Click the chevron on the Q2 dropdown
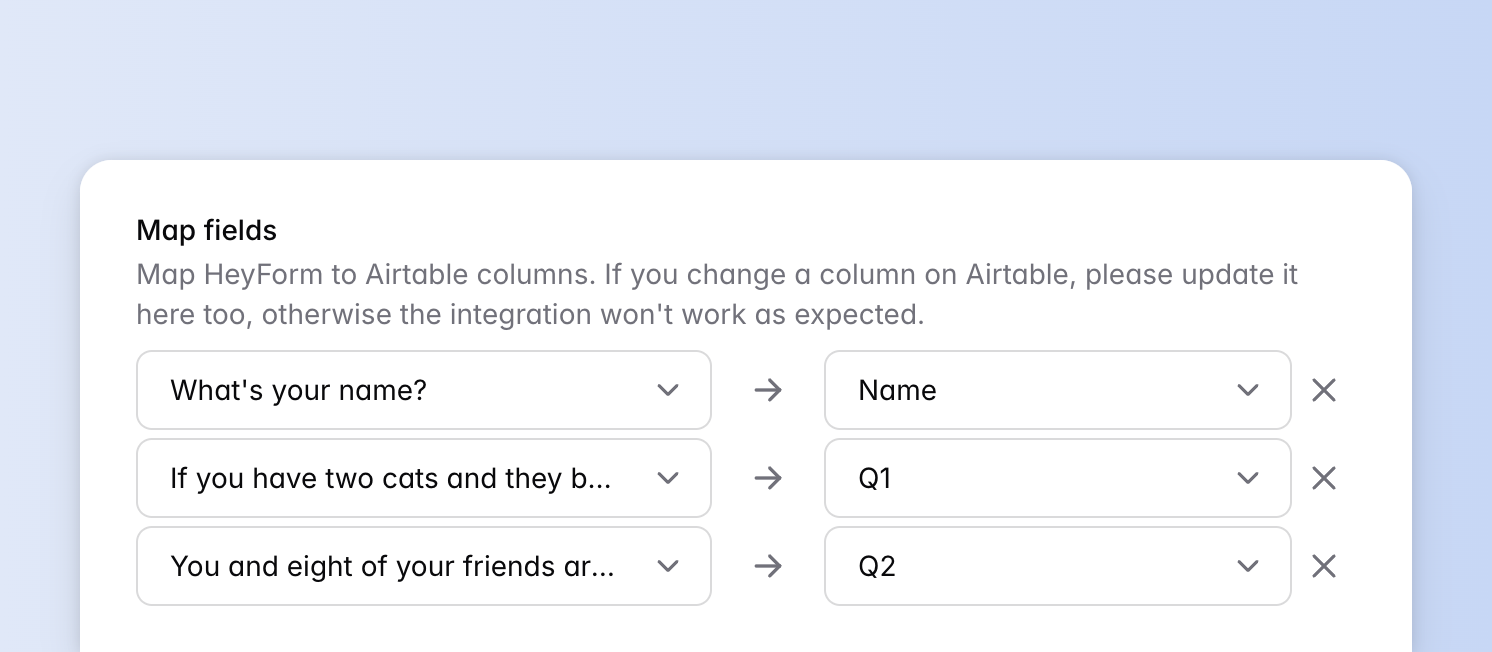Viewport: 1492px width, 652px height. (1247, 566)
